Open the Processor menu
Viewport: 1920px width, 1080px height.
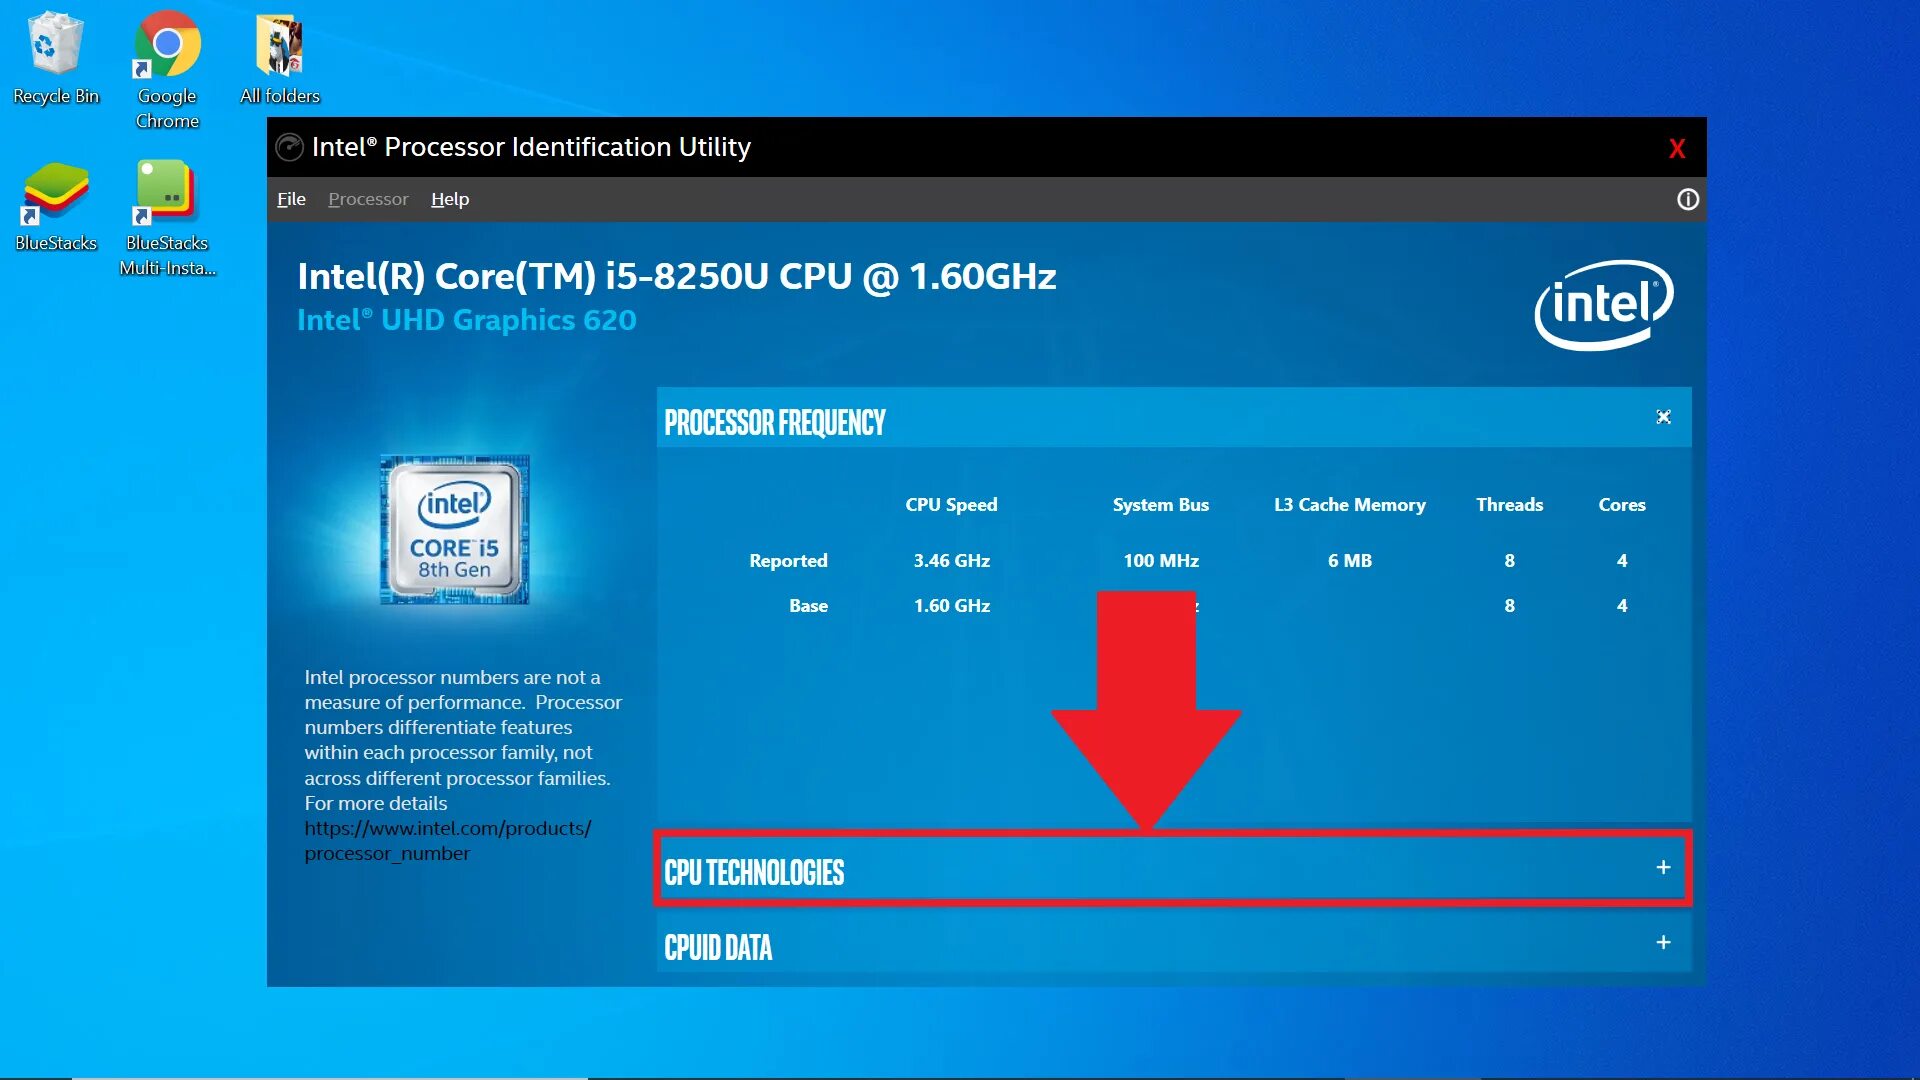(x=368, y=199)
